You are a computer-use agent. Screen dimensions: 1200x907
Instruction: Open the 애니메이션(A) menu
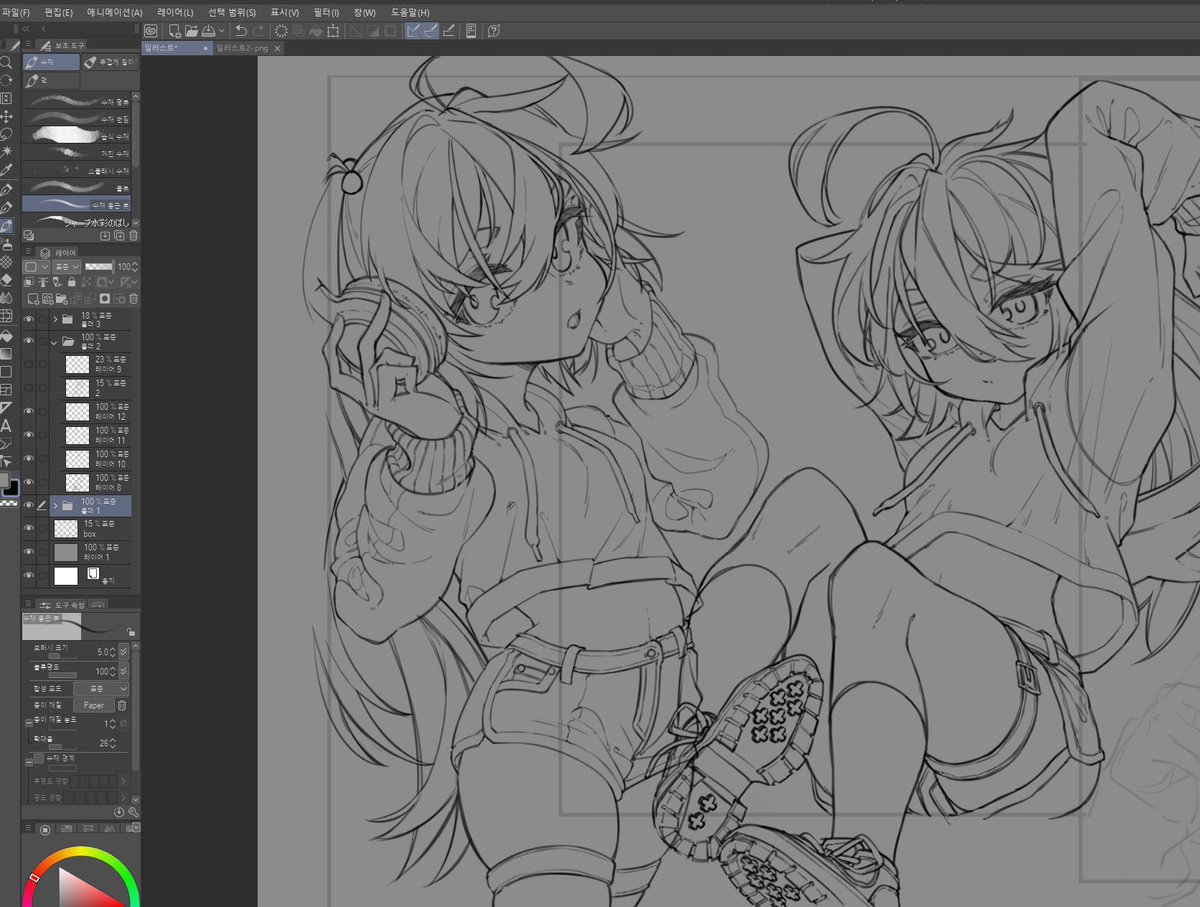pyautogui.click(x=115, y=11)
